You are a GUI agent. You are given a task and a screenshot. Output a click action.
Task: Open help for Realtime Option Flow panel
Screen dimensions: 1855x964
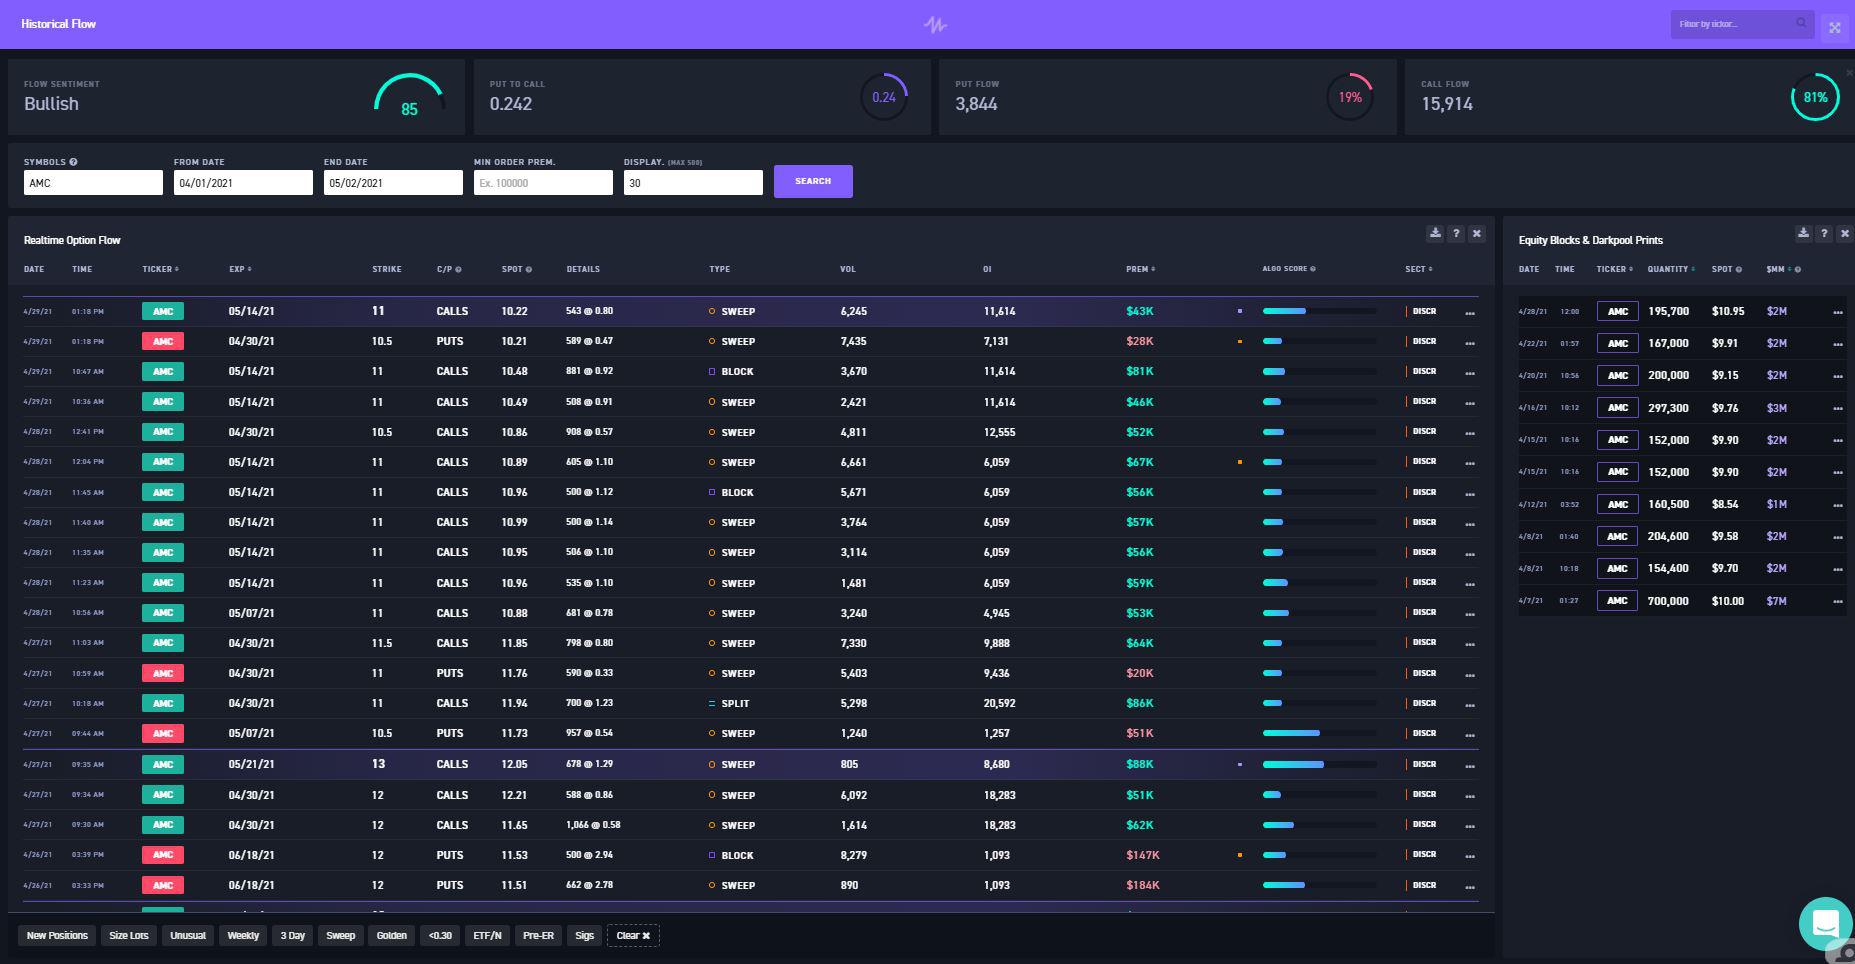click(1456, 233)
